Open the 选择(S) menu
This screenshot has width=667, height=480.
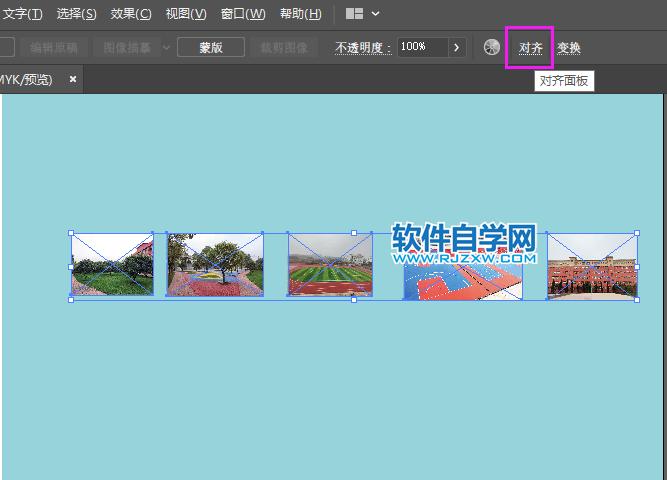77,14
